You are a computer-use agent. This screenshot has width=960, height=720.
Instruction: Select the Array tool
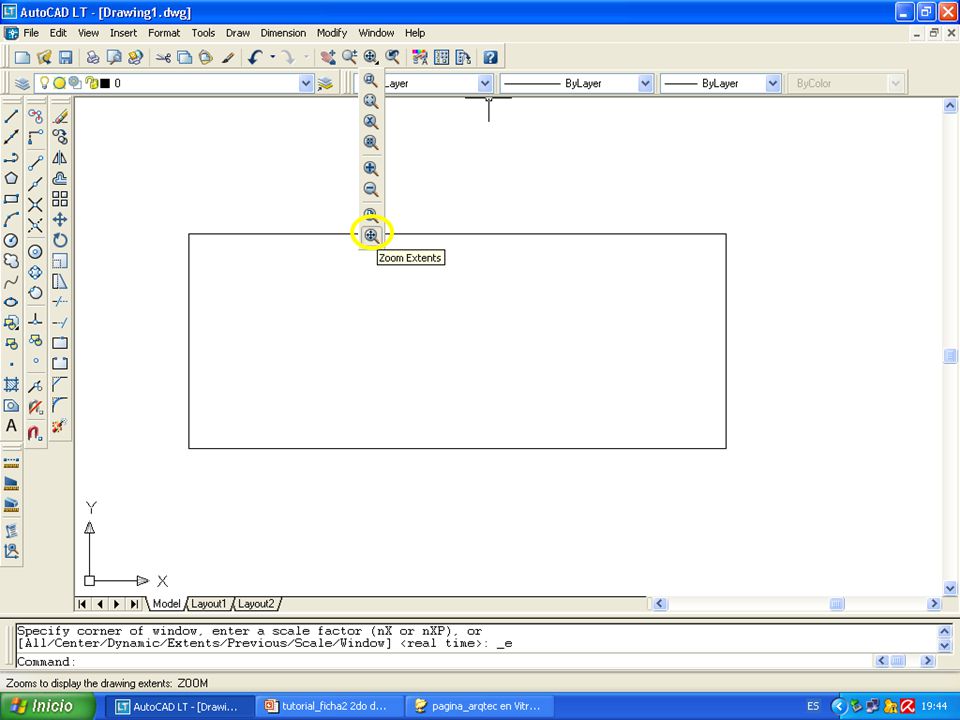tap(60, 199)
